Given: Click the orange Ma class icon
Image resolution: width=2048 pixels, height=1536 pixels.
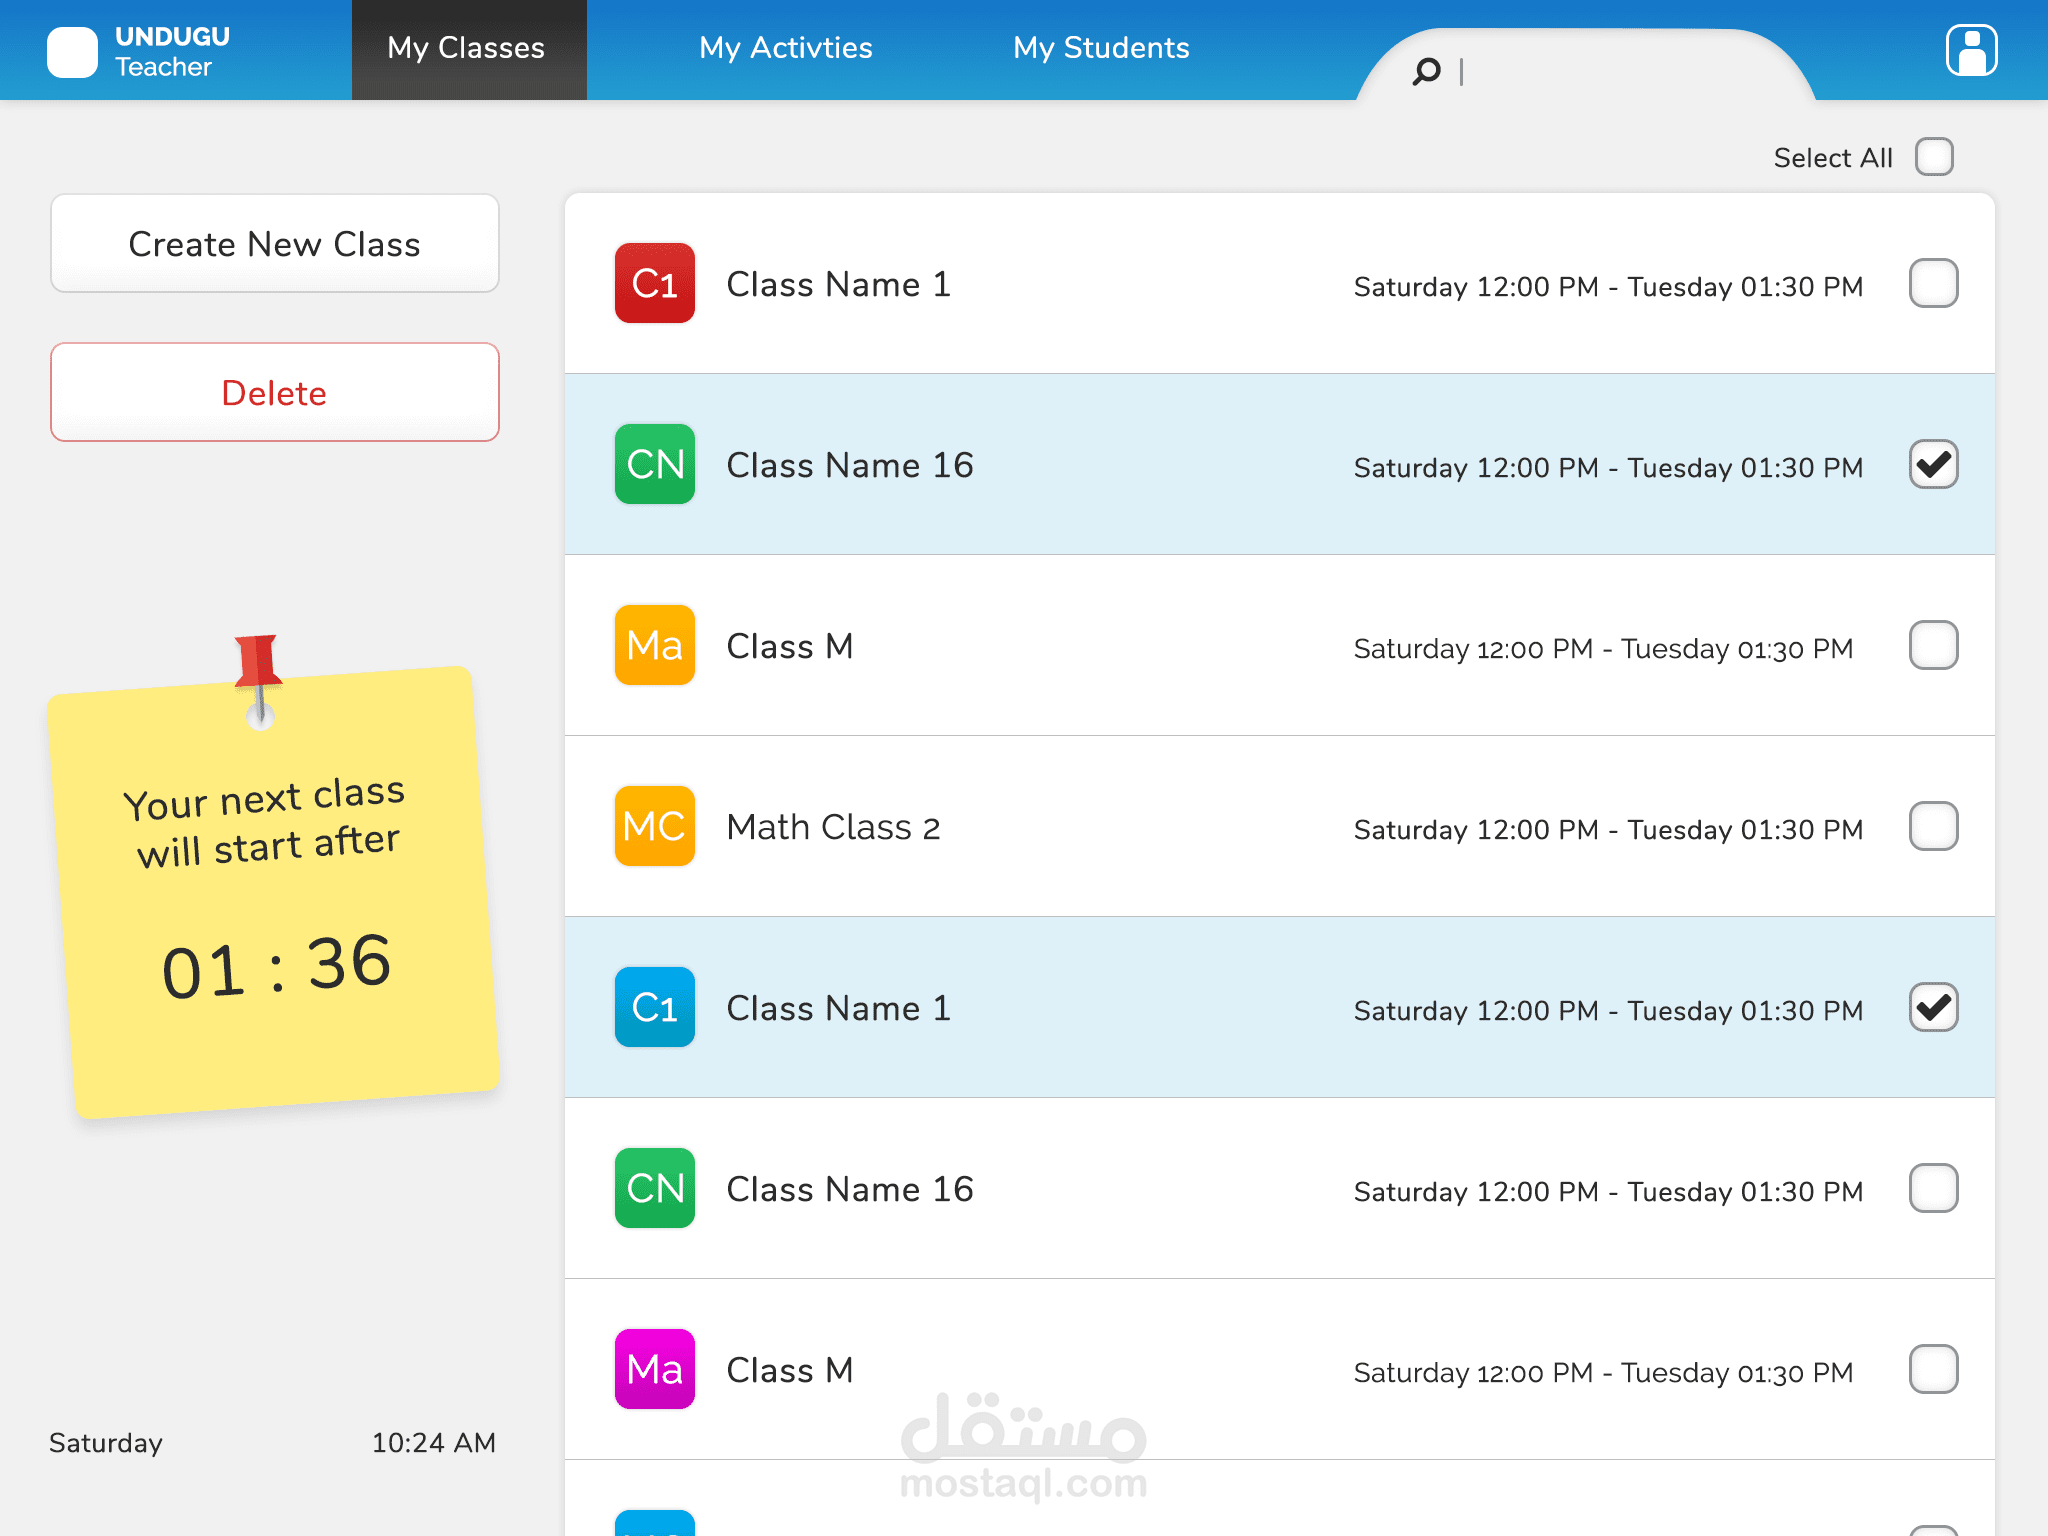Looking at the screenshot, I should (654, 645).
